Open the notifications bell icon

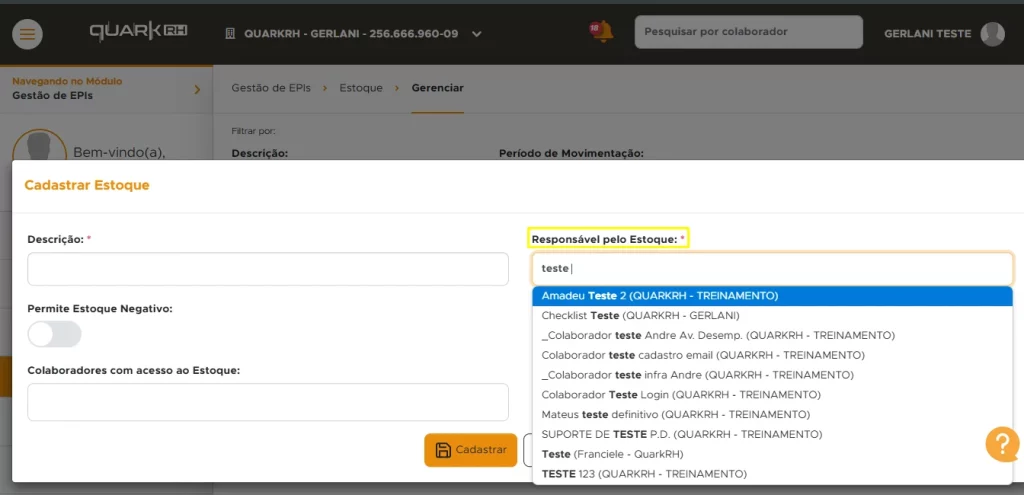click(x=601, y=32)
